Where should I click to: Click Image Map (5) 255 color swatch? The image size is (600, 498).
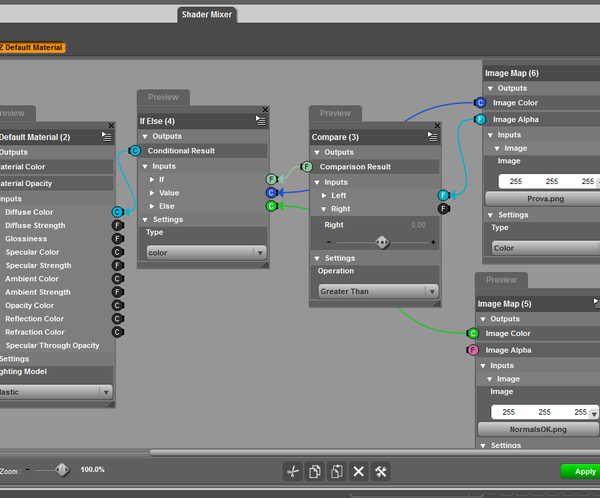click(x=545, y=412)
